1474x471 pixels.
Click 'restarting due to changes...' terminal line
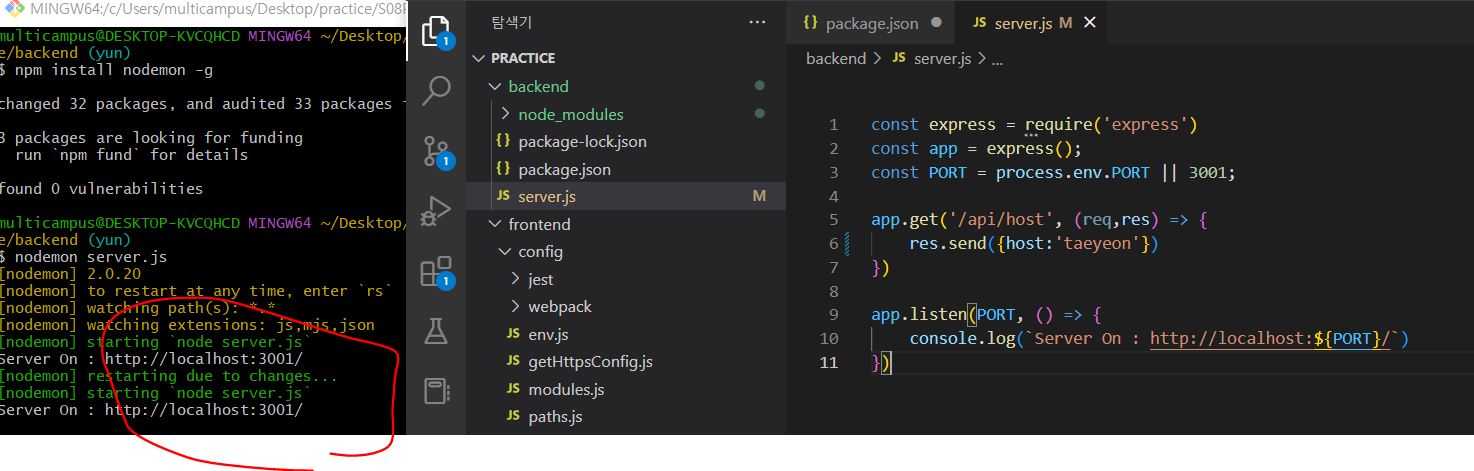click(212, 376)
